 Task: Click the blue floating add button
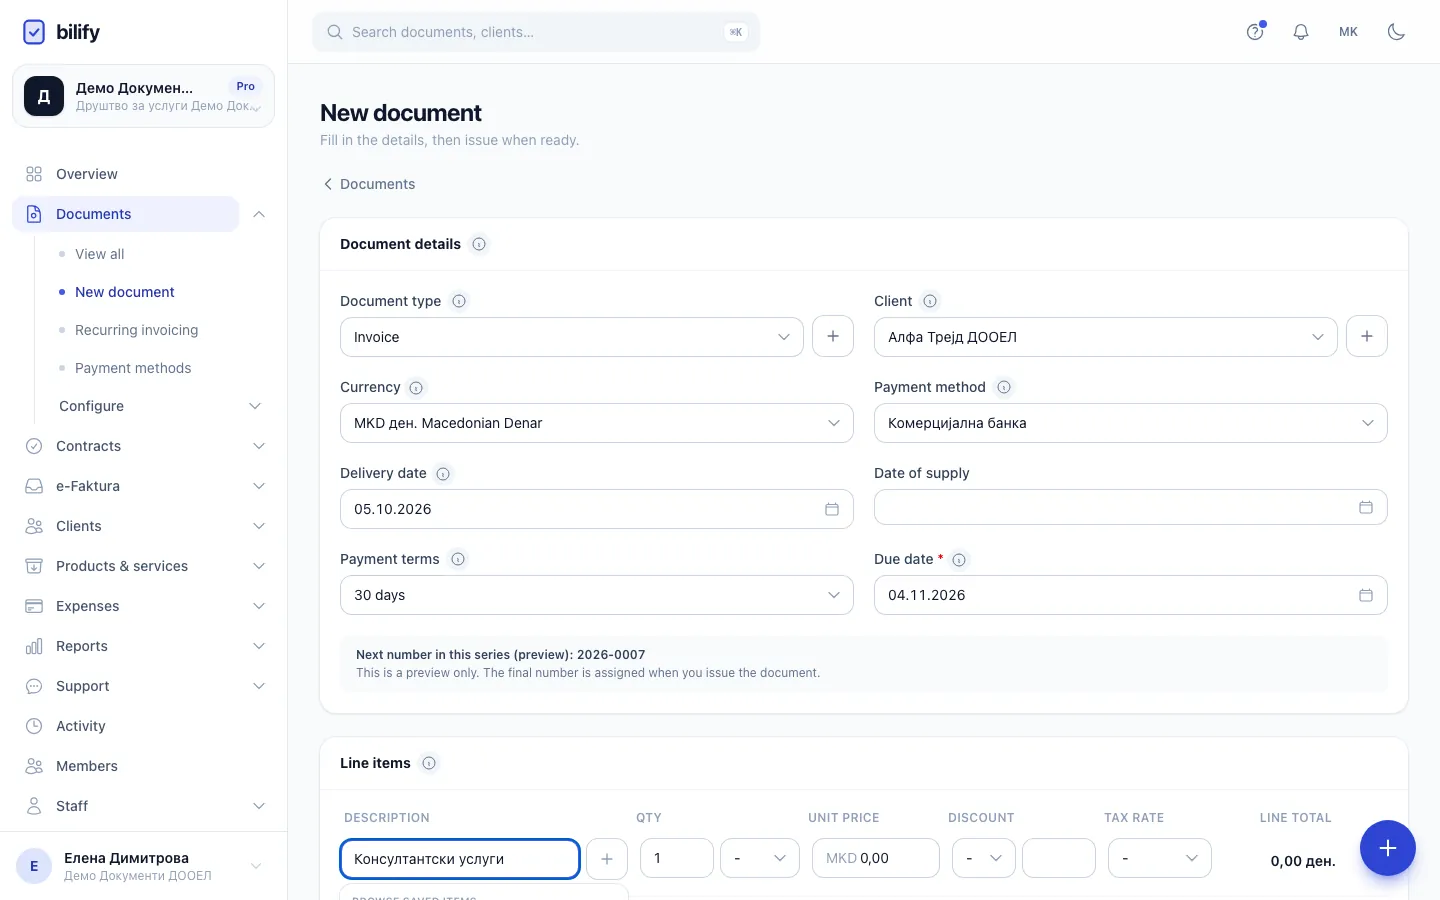click(x=1387, y=848)
